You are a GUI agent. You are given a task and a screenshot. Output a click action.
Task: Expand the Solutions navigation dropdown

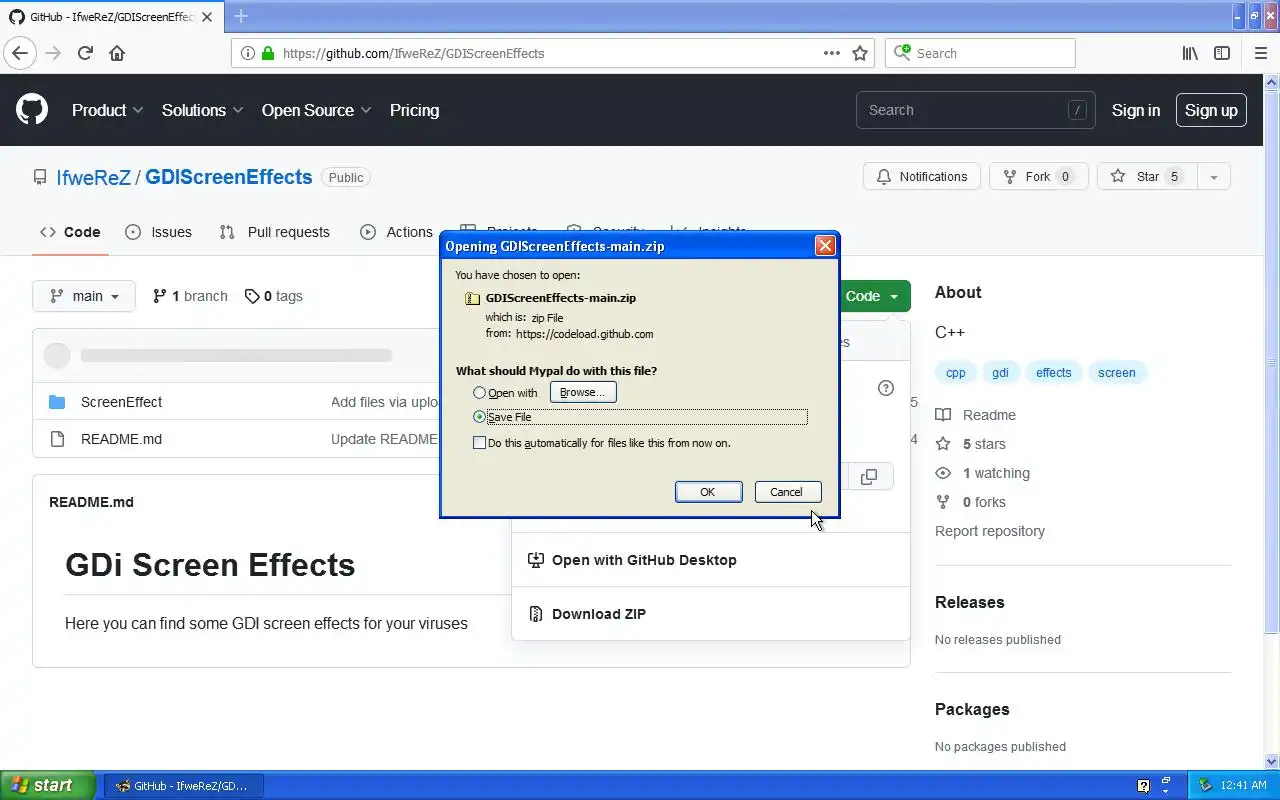tap(203, 110)
